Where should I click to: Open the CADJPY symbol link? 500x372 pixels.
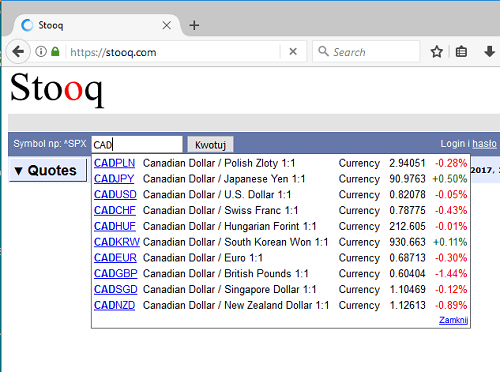(x=114, y=179)
